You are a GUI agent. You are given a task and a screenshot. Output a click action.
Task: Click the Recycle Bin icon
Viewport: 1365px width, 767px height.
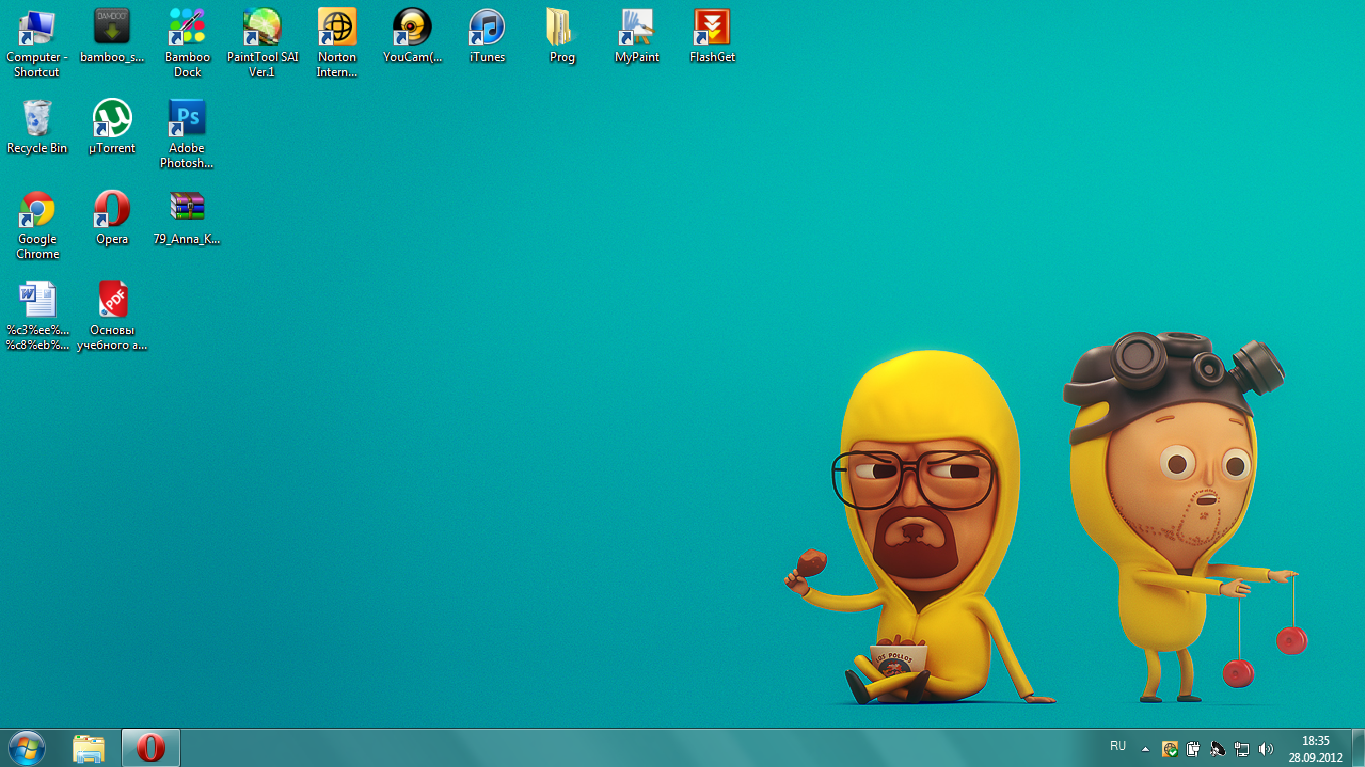37,127
